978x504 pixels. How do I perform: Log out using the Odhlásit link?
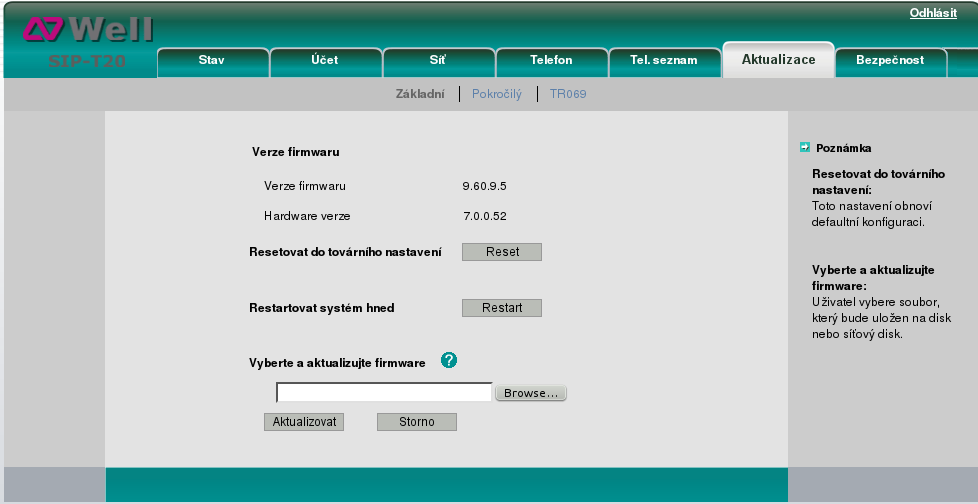point(932,13)
